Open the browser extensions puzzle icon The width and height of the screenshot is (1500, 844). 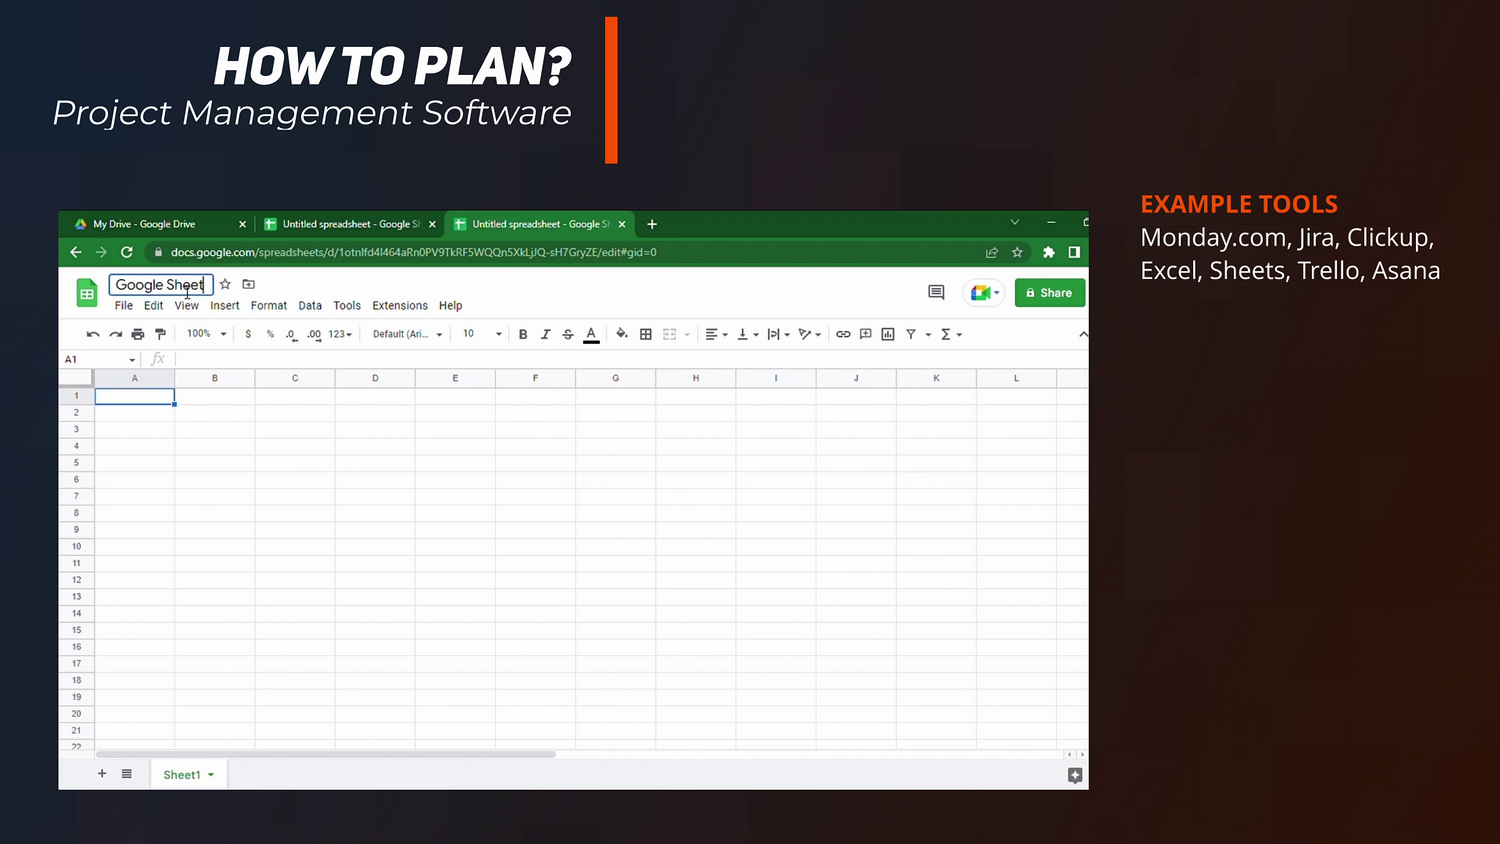point(1049,252)
